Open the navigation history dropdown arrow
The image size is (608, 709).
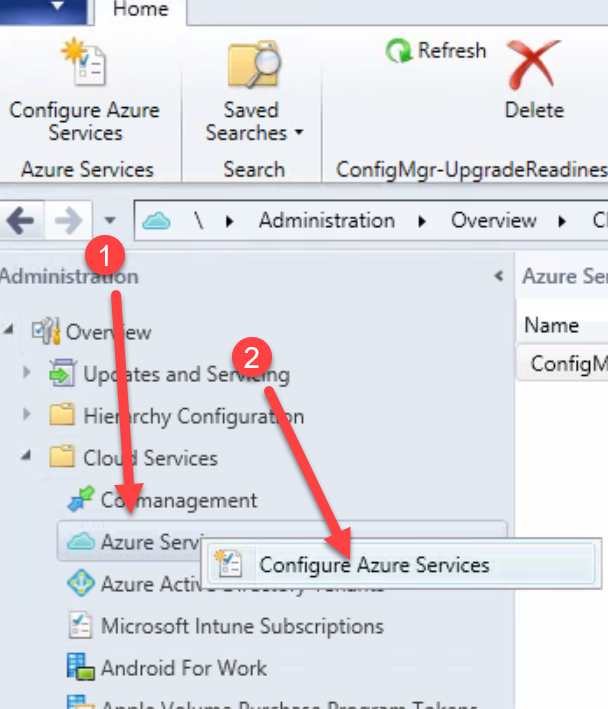[x=110, y=221]
